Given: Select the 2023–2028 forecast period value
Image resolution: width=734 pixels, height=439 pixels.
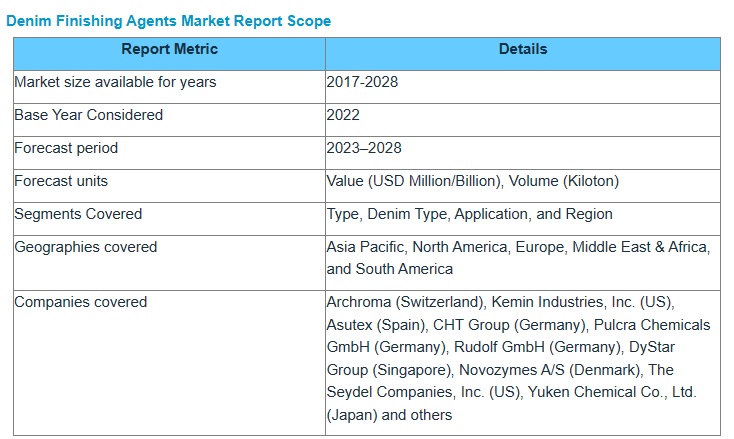Looking at the screenshot, I should click(x=364, y=148).
